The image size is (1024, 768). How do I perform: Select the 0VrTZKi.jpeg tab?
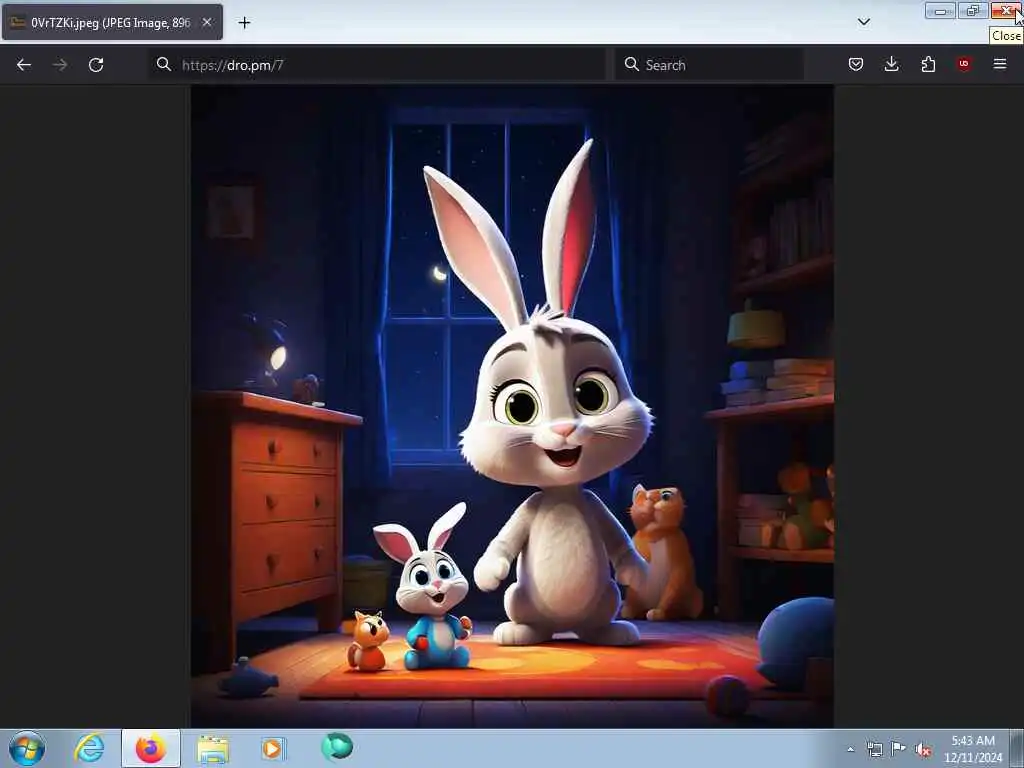coord(112,22)
